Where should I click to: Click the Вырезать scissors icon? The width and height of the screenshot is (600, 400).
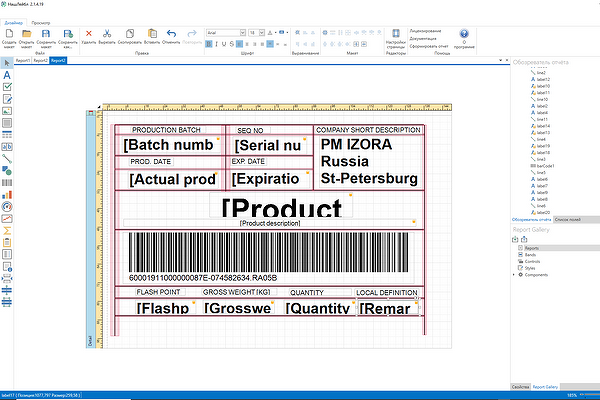[x=108, y=35]
